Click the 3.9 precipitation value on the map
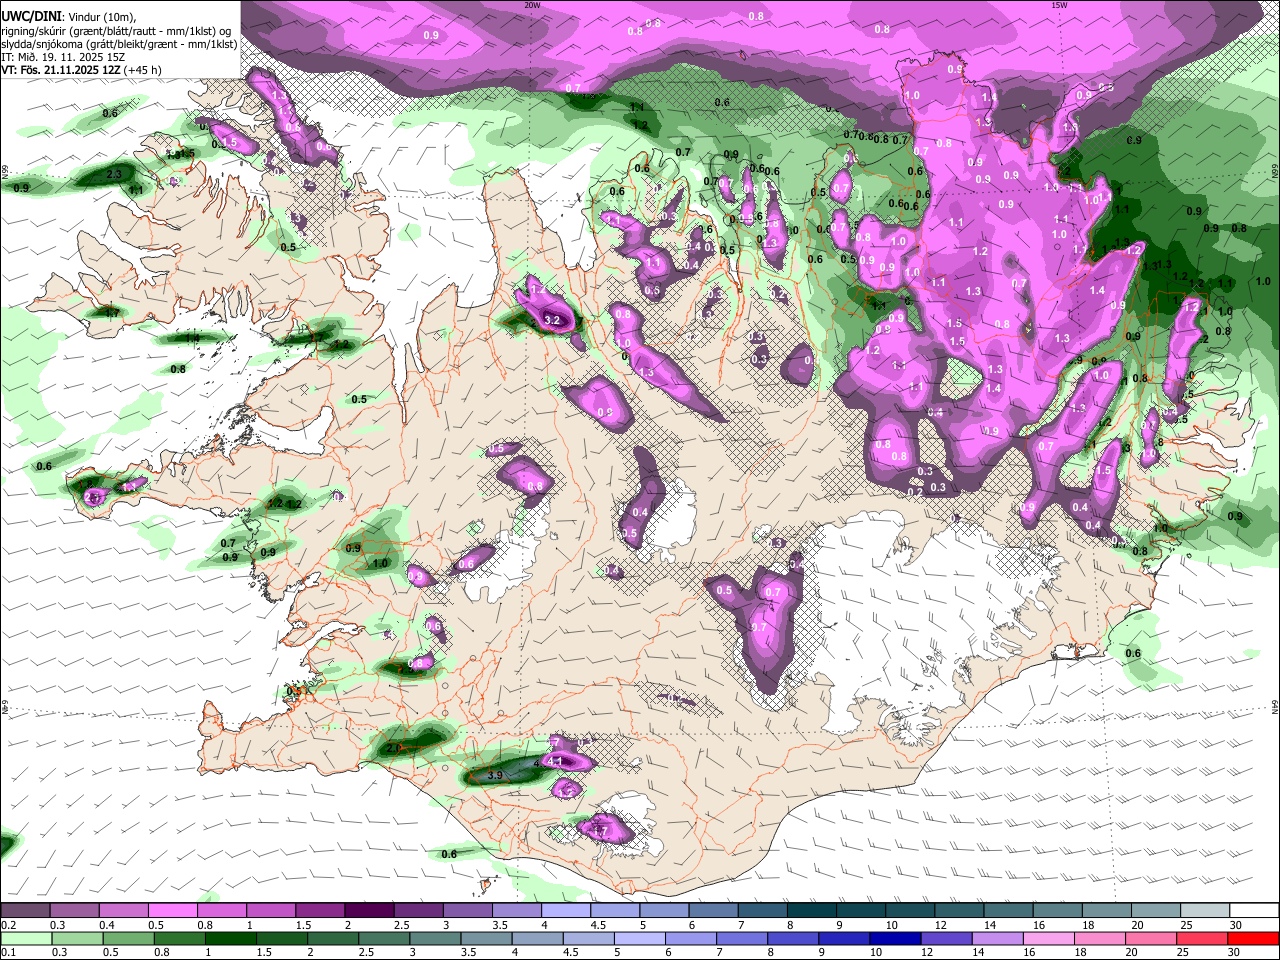The height and width of the screenshot is (960, 1280). [494, 775]
